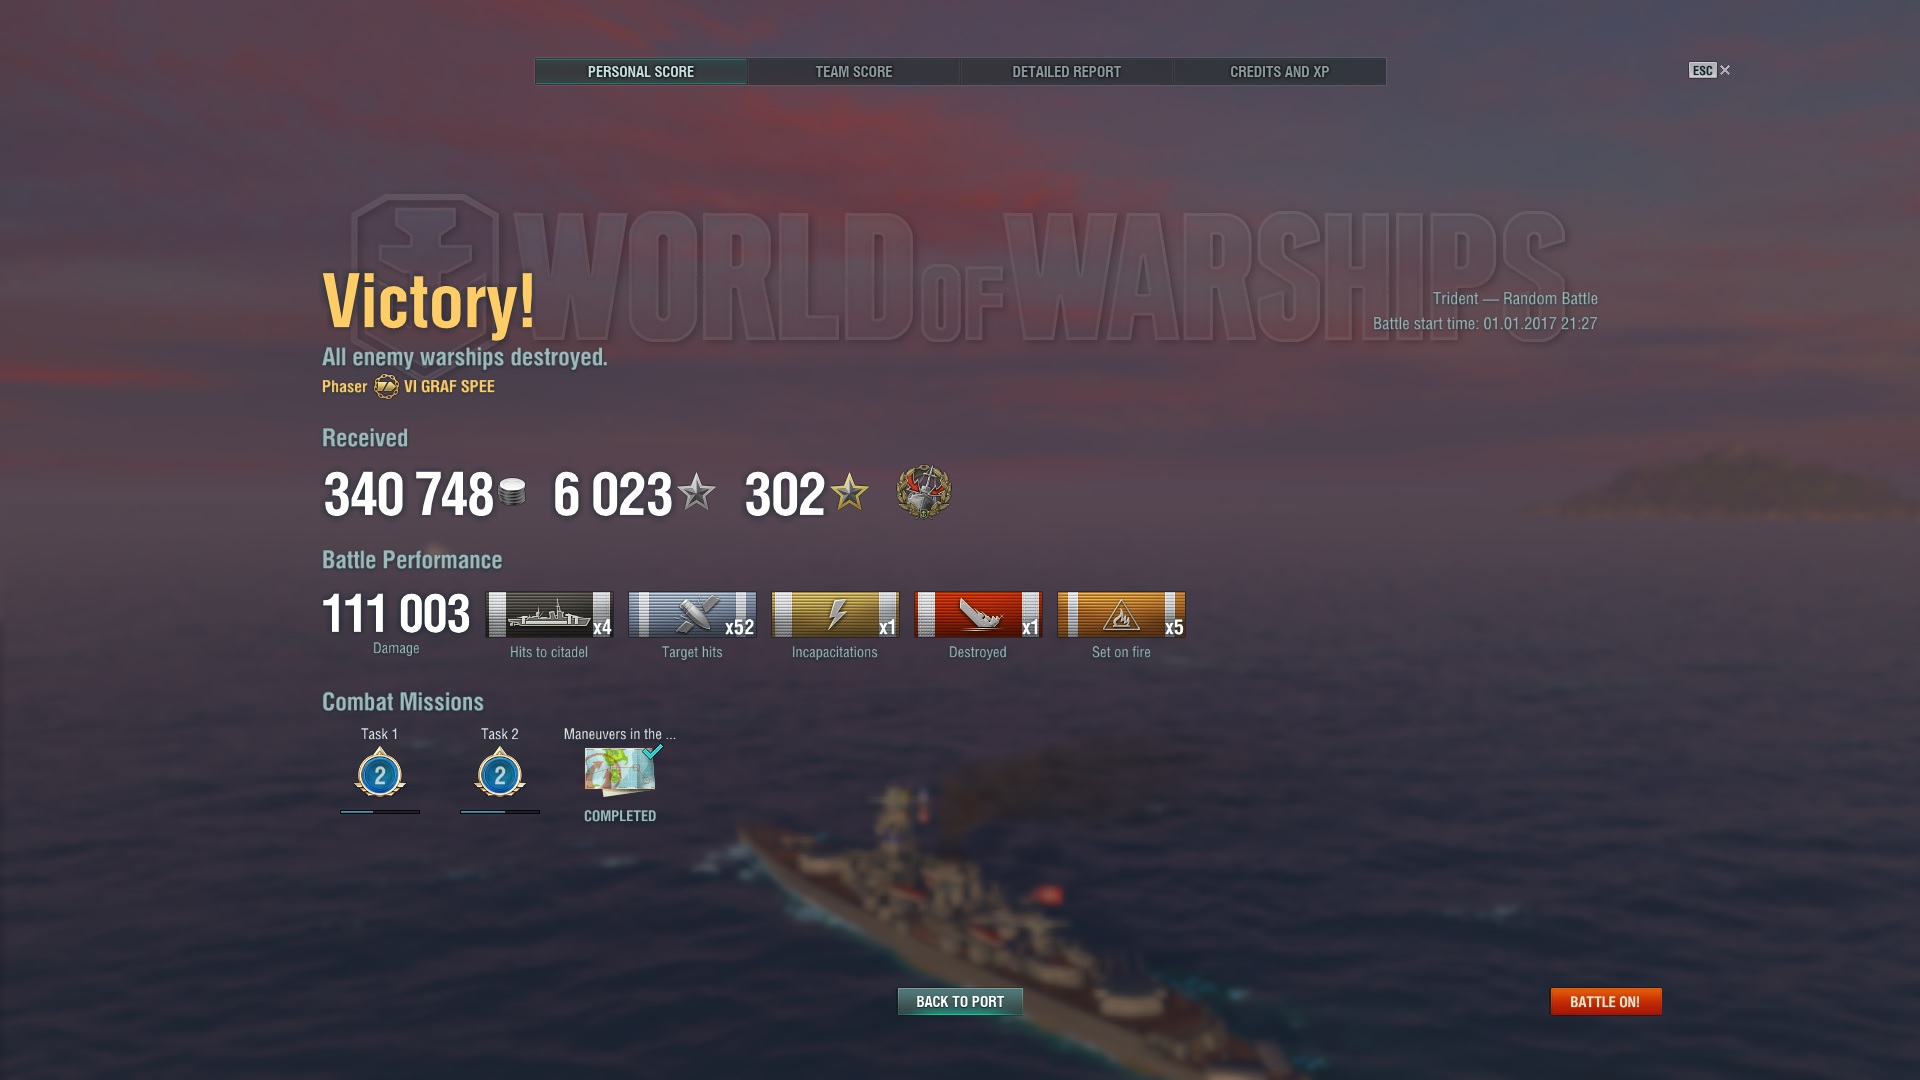Open the Maneuvers mission map thumbnail
This screenshot has height=1080, width=1920.
point(620,771)
